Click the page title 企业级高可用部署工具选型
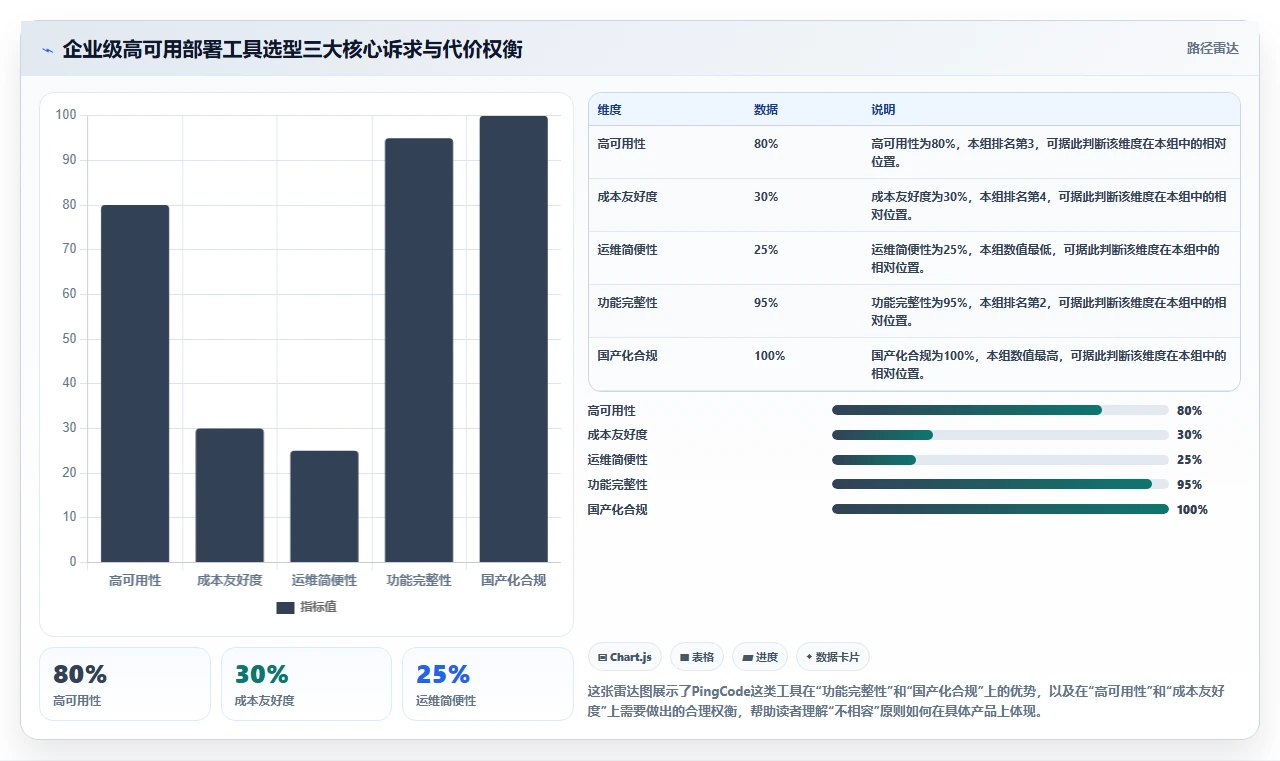Image resolution: width=1280 pixels, height=761 pixels. [292, 49]
